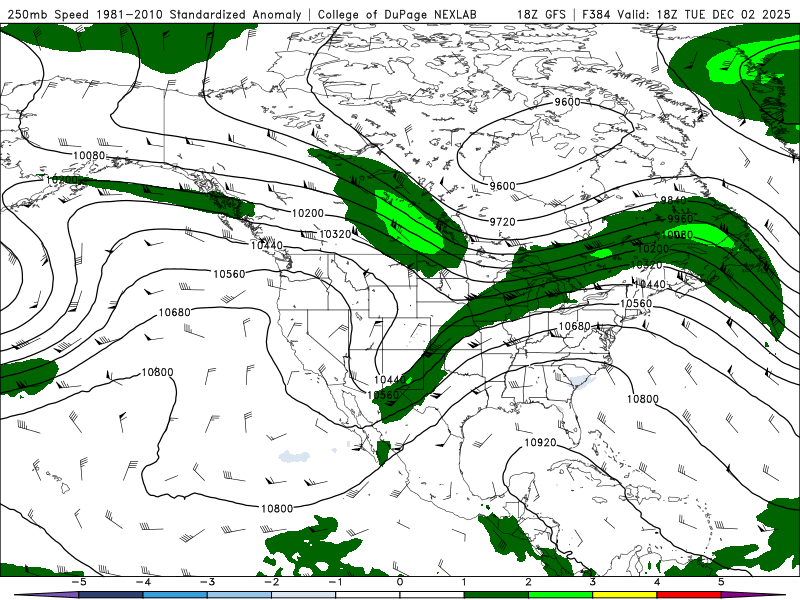The width and height of the screenshot is (800, 600).
Task: Click the light blue -3-to--2 colorbar segment
Action: click(239, 595)
